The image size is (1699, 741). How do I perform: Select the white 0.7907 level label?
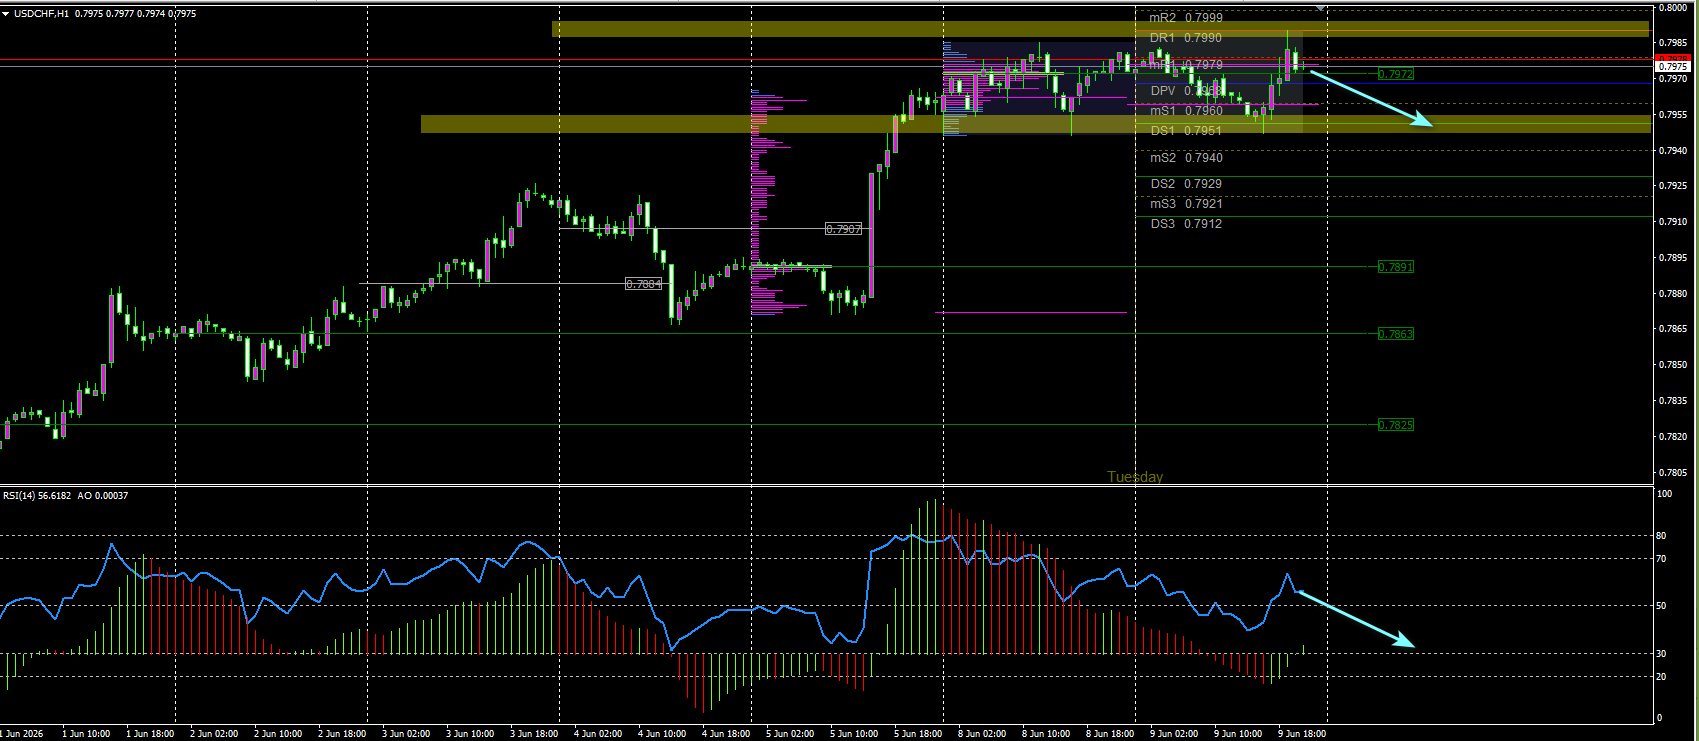[x=843, y=229]
